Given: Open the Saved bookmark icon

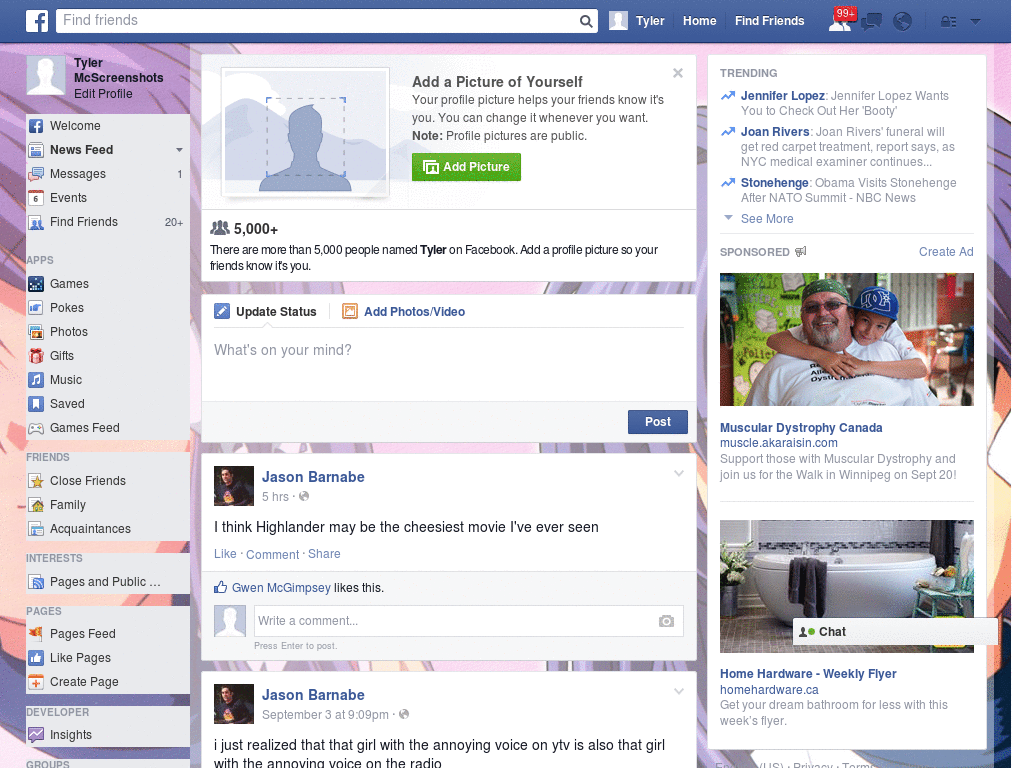Looking at the screenshot, I should tap(36, 404).
